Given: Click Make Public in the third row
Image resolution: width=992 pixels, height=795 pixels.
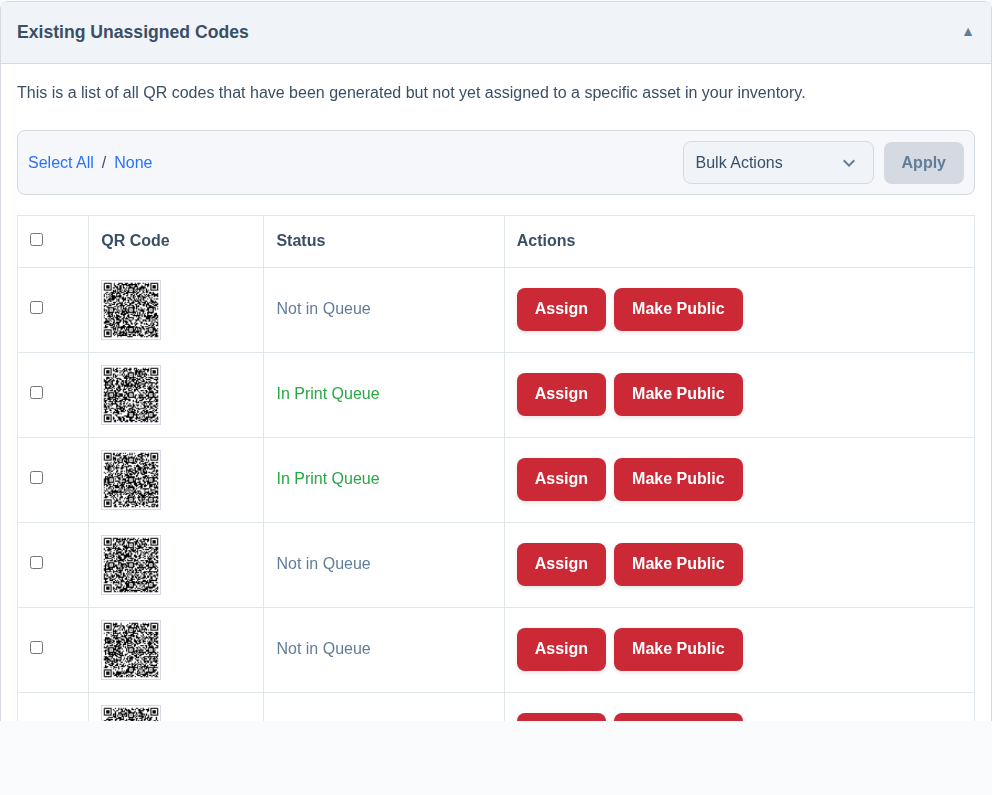Looking at the screenshot, I should click(x=678, y=479).
